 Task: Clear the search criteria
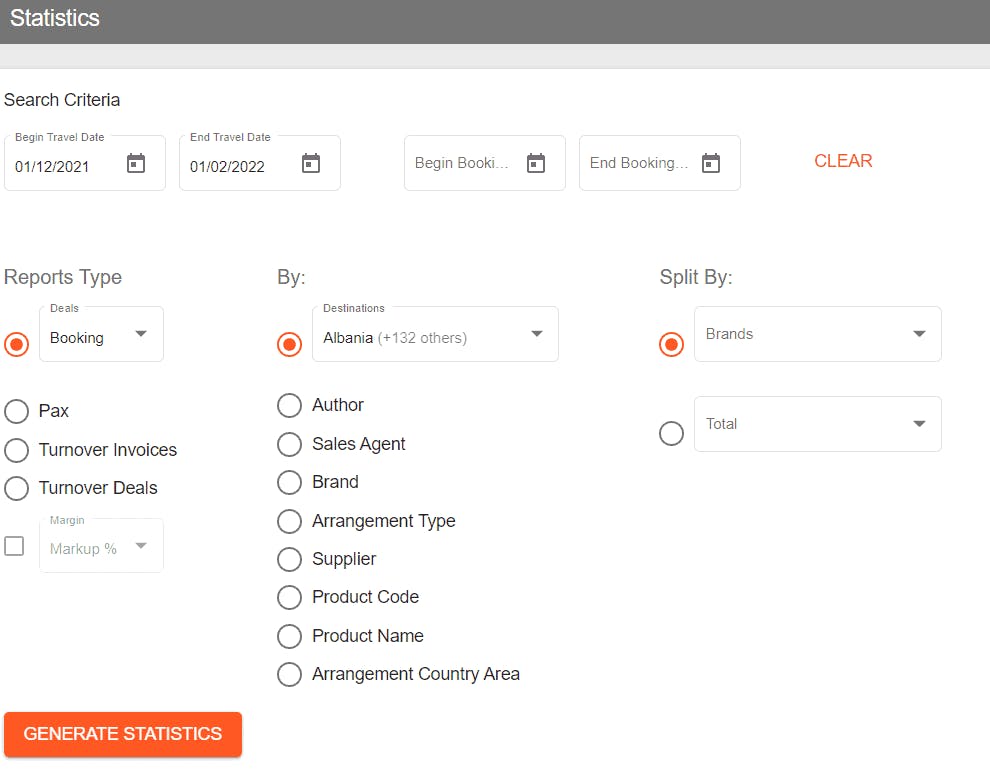tap(843, 161)
